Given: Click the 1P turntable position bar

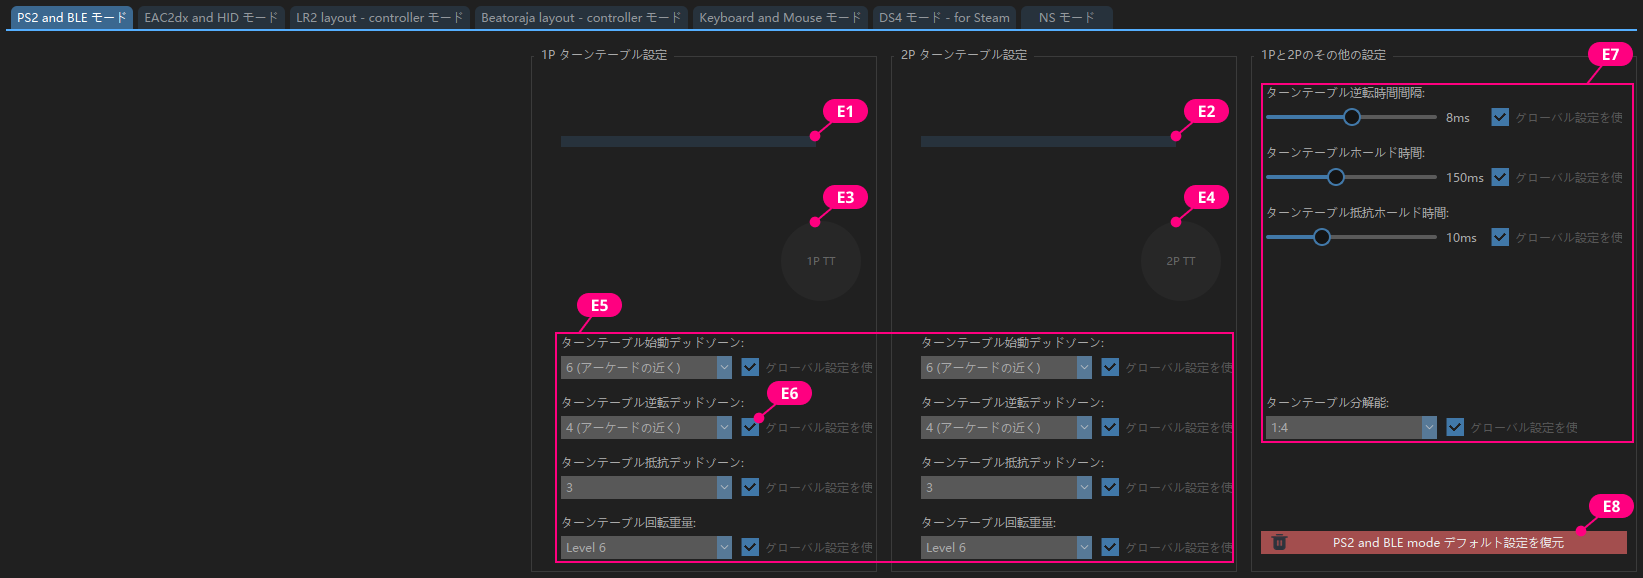Looking at the screenshot, I should tap(688, 141).
